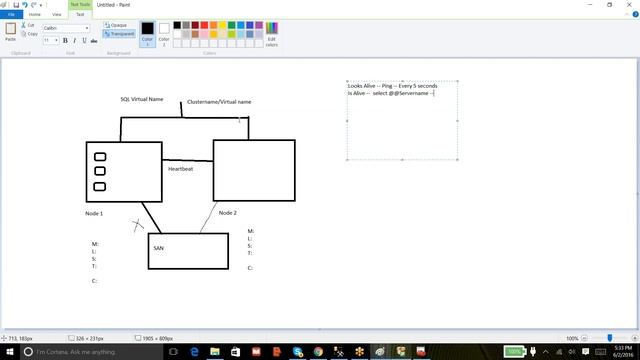Switch to the Paint taskbar icon
Image resolution: width=640 pixels, height=360 pixels.
[x=380, y=351]
